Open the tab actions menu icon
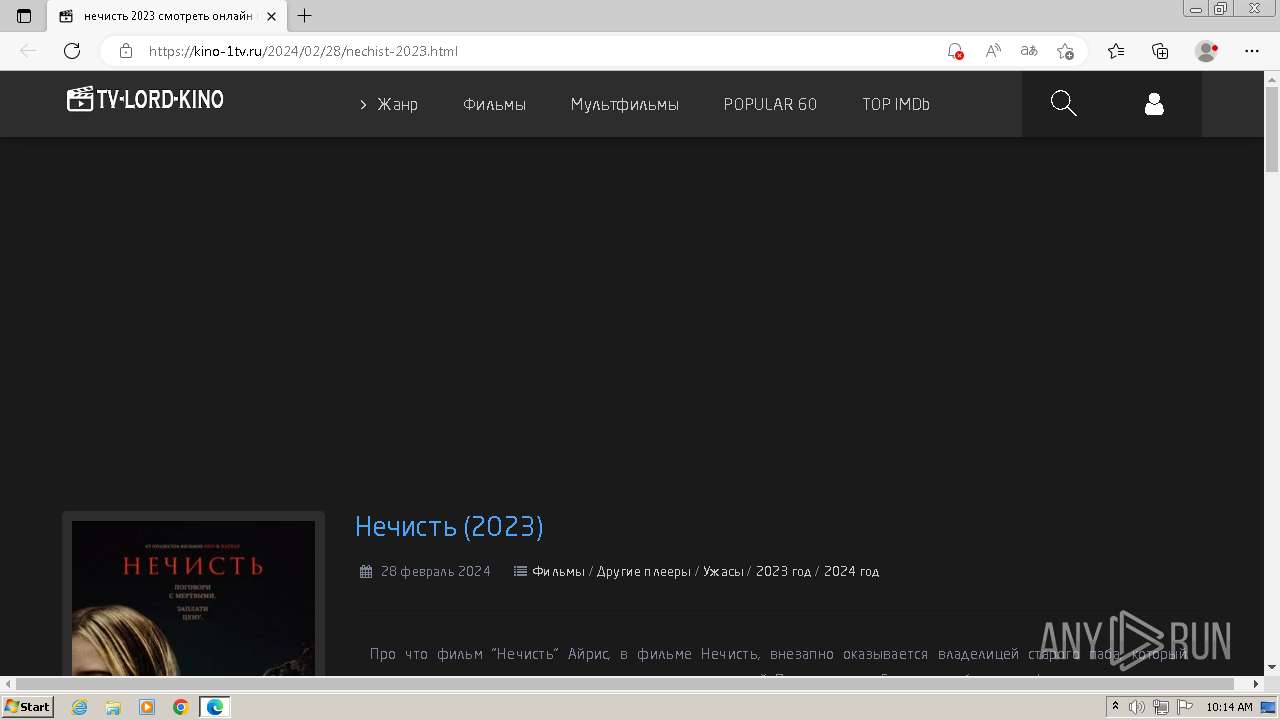This screenshot has width=1280, height=720. click(x=24, y=16)
